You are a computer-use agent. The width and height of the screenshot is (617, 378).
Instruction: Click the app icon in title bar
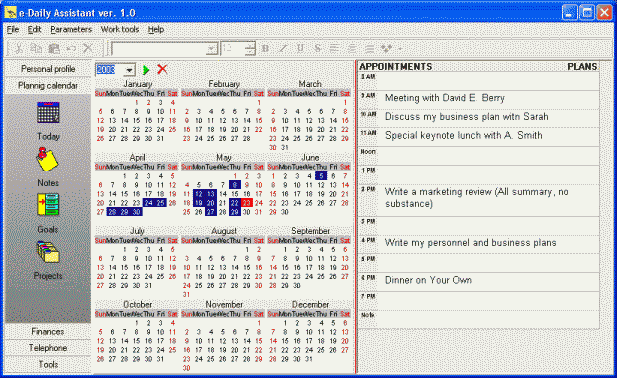(x=10, y=13)
